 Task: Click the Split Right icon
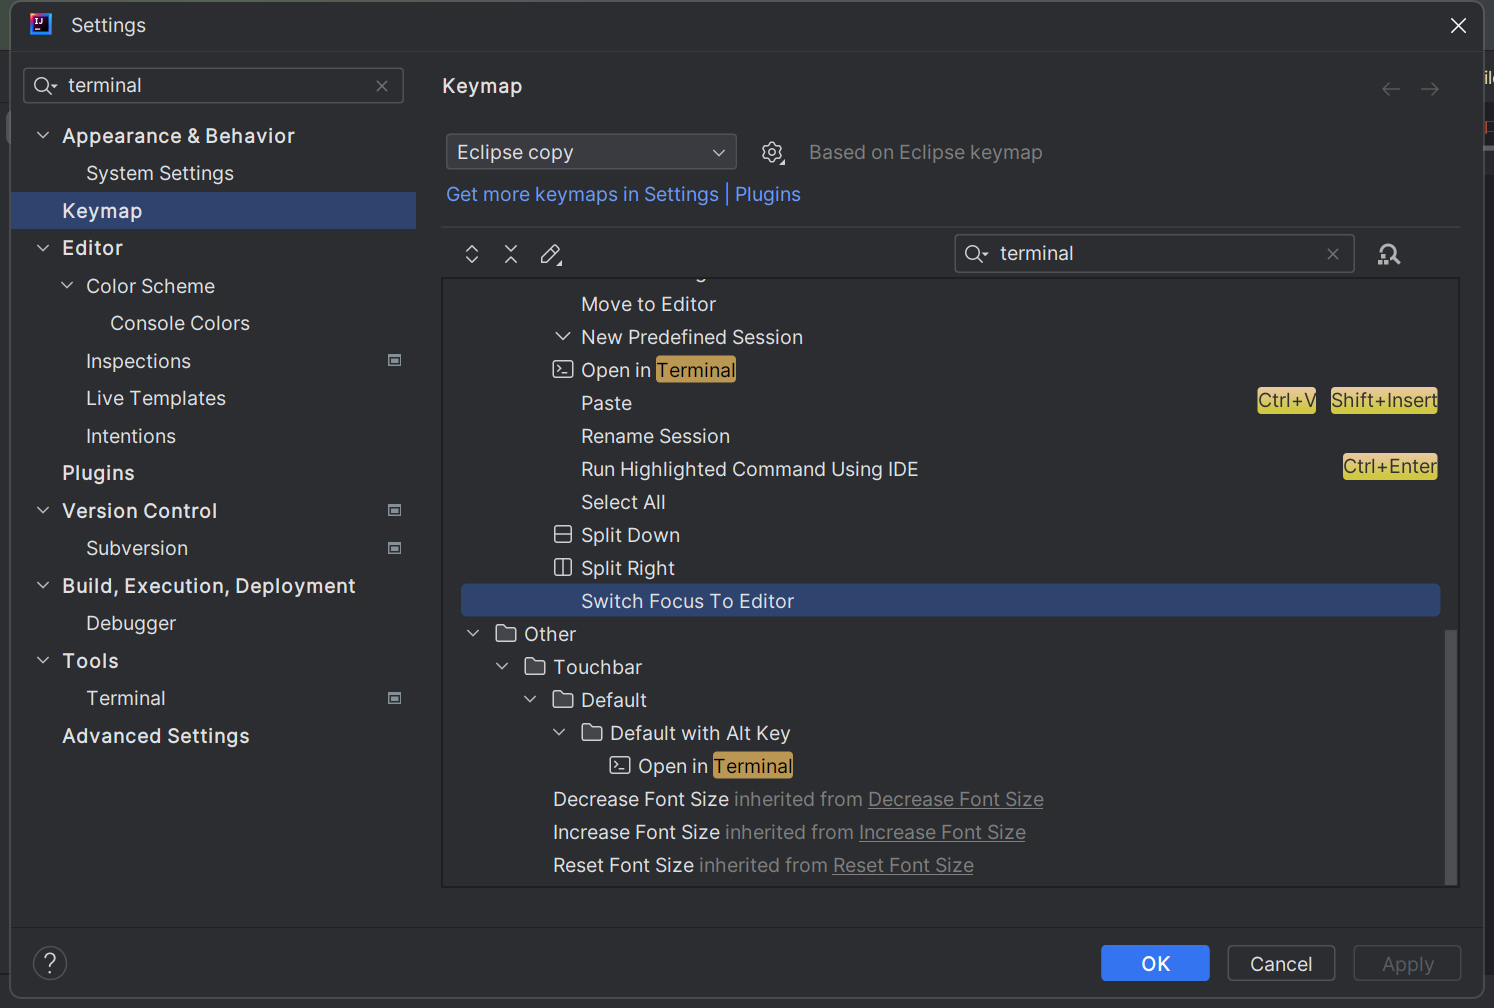tap(563, 567)
